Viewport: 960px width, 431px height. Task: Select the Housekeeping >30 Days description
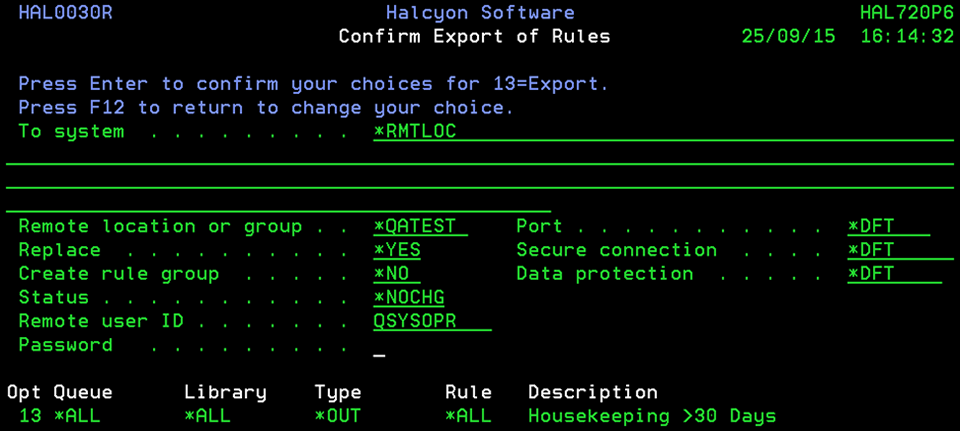[652, 416]
